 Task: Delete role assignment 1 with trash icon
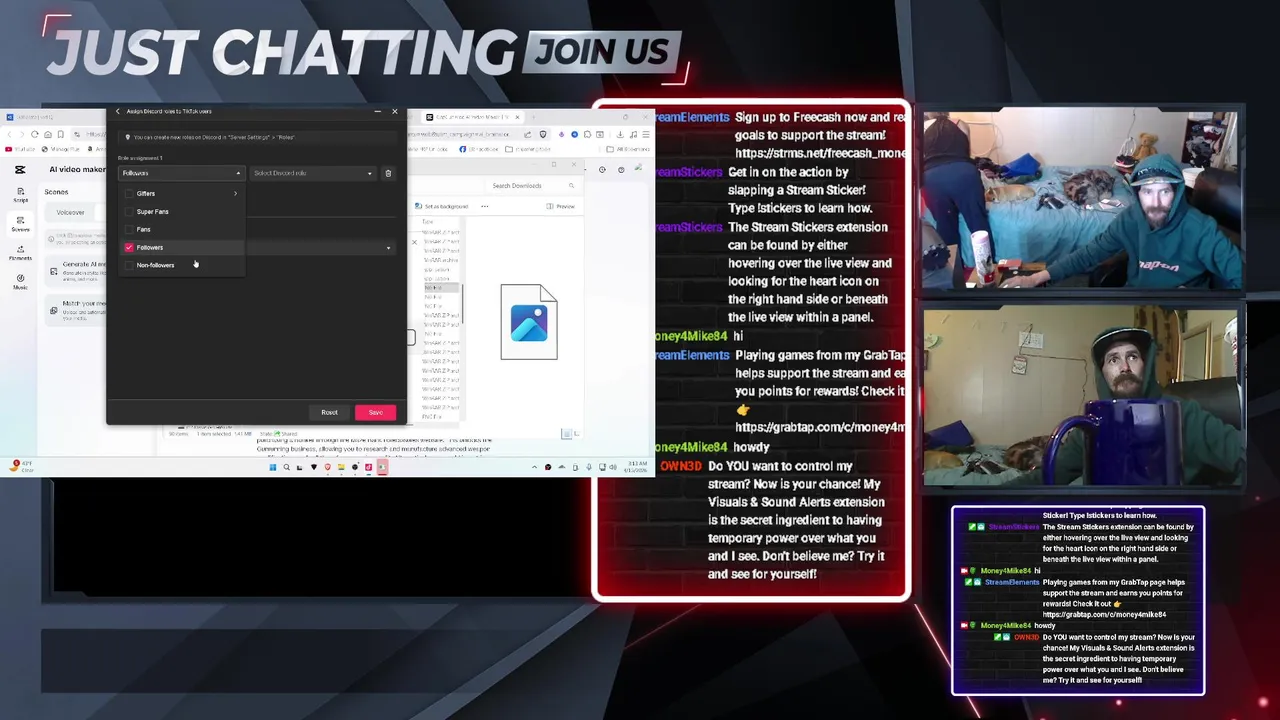(388, 173)
